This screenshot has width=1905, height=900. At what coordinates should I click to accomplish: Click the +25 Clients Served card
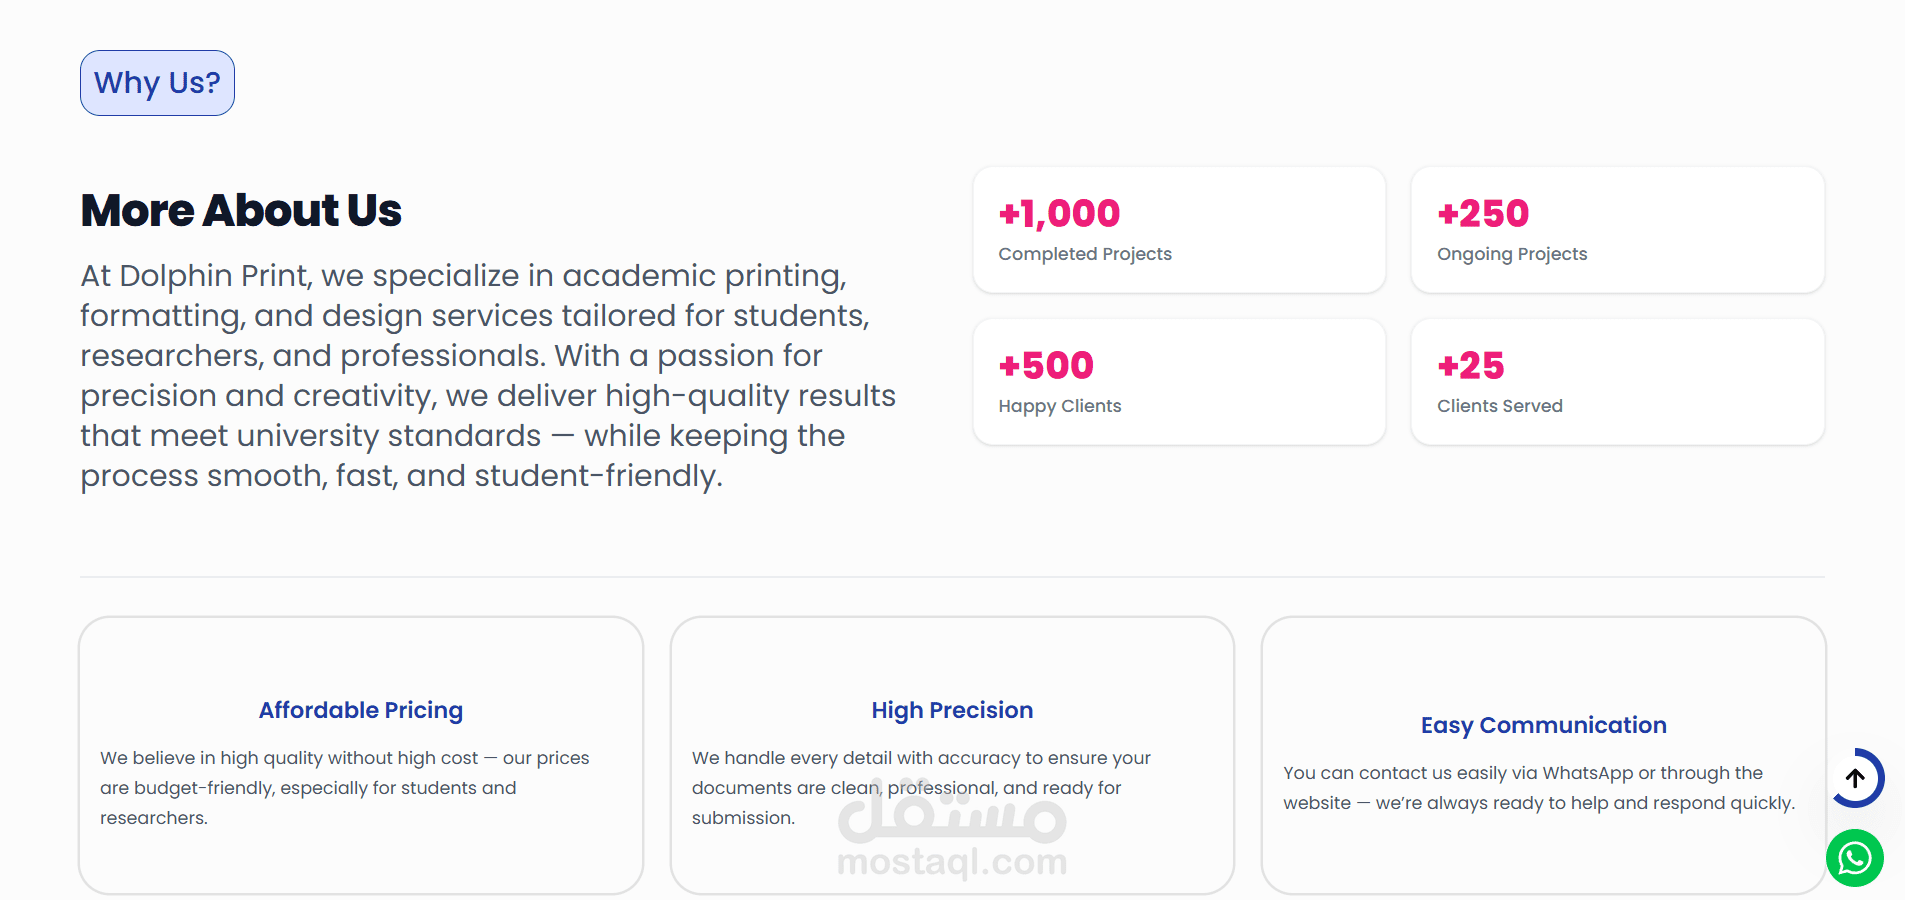pos(1618,382)
